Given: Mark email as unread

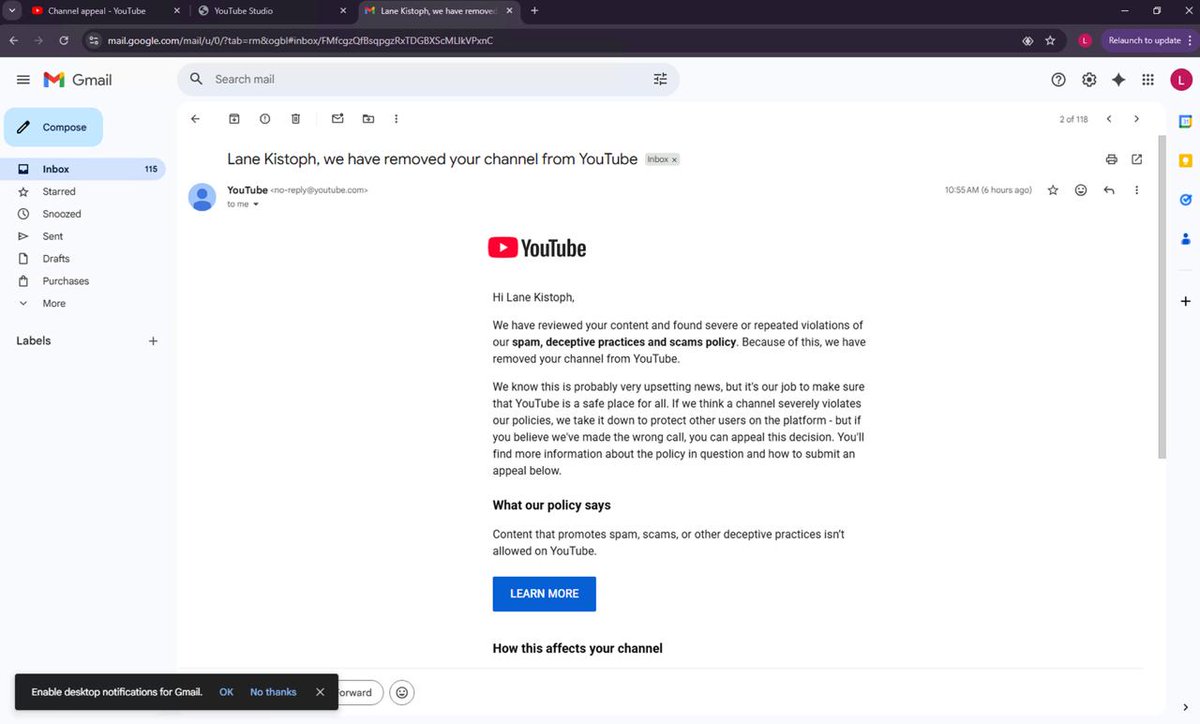Looking at the screenshot, I should coord(338,118).
